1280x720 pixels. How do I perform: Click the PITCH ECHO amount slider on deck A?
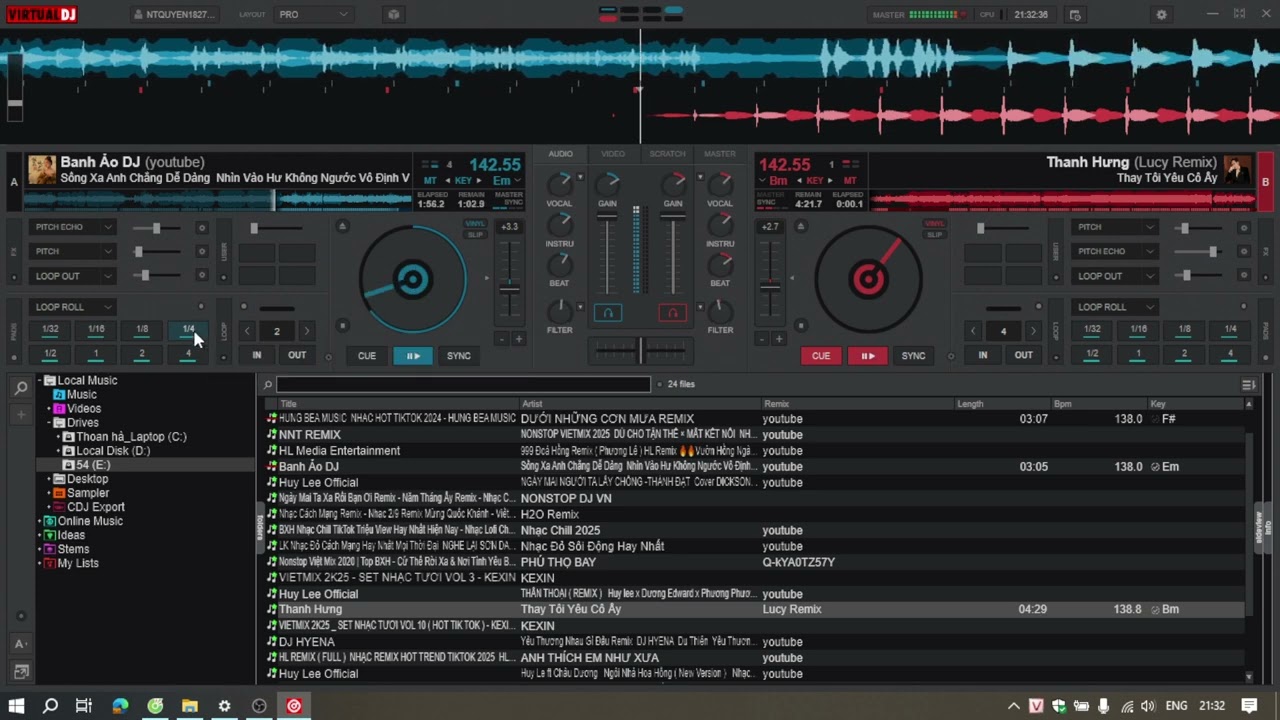[x=156, y=228]
